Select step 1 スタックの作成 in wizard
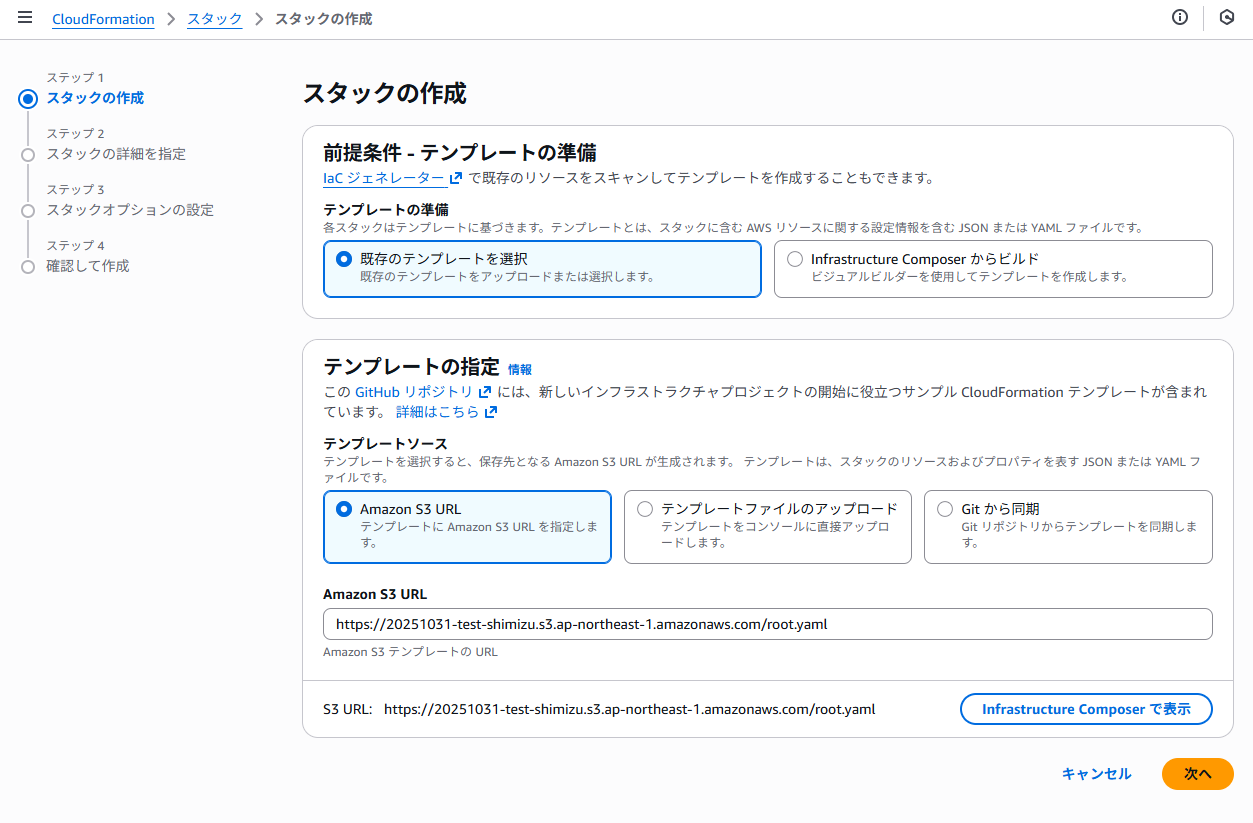This screenshot has width=1253, height=823. tap(95, 98)
